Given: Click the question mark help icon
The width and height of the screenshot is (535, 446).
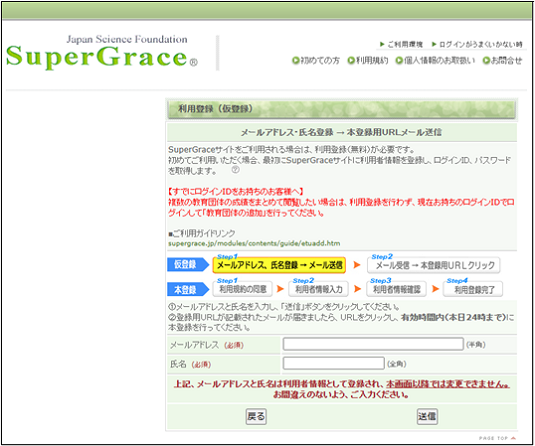Looking at the screenshot, I should click(x=235, y=170).
